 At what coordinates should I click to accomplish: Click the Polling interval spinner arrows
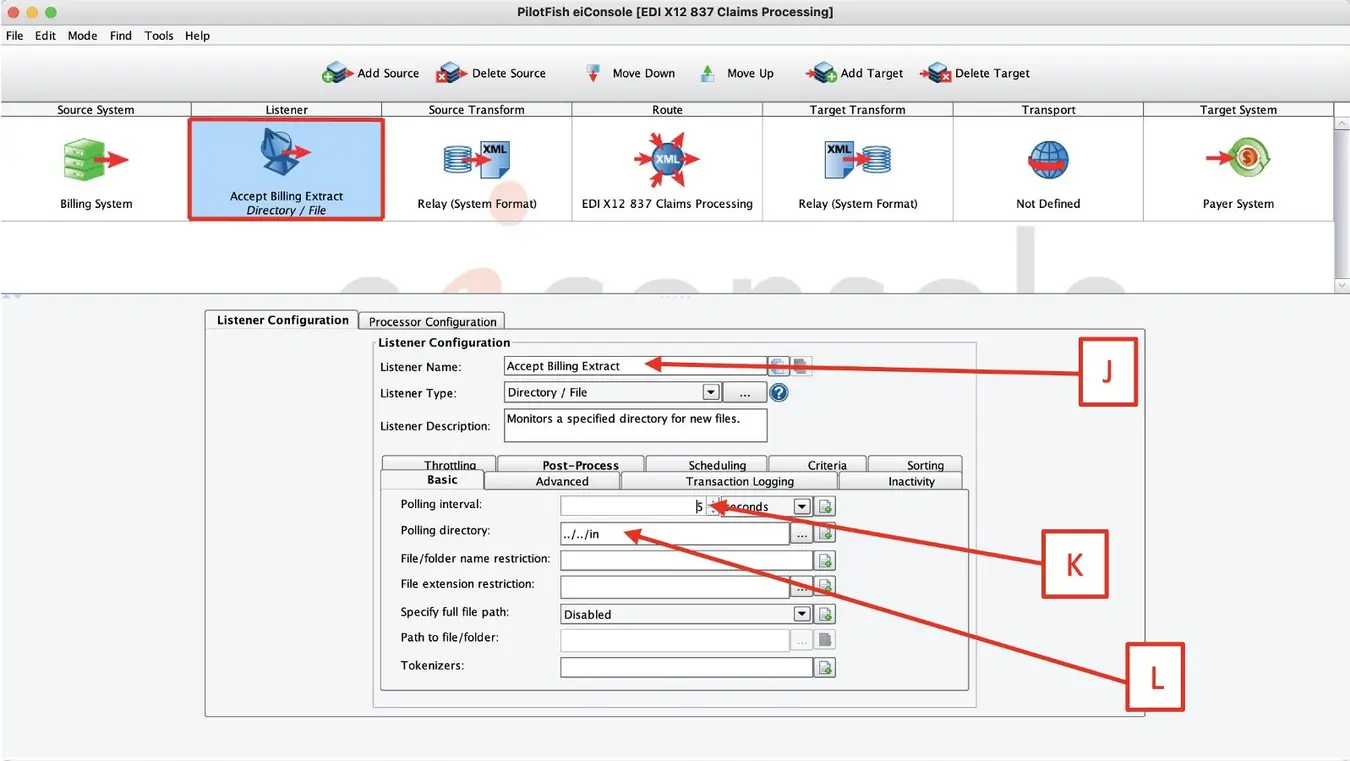[712, 507]
